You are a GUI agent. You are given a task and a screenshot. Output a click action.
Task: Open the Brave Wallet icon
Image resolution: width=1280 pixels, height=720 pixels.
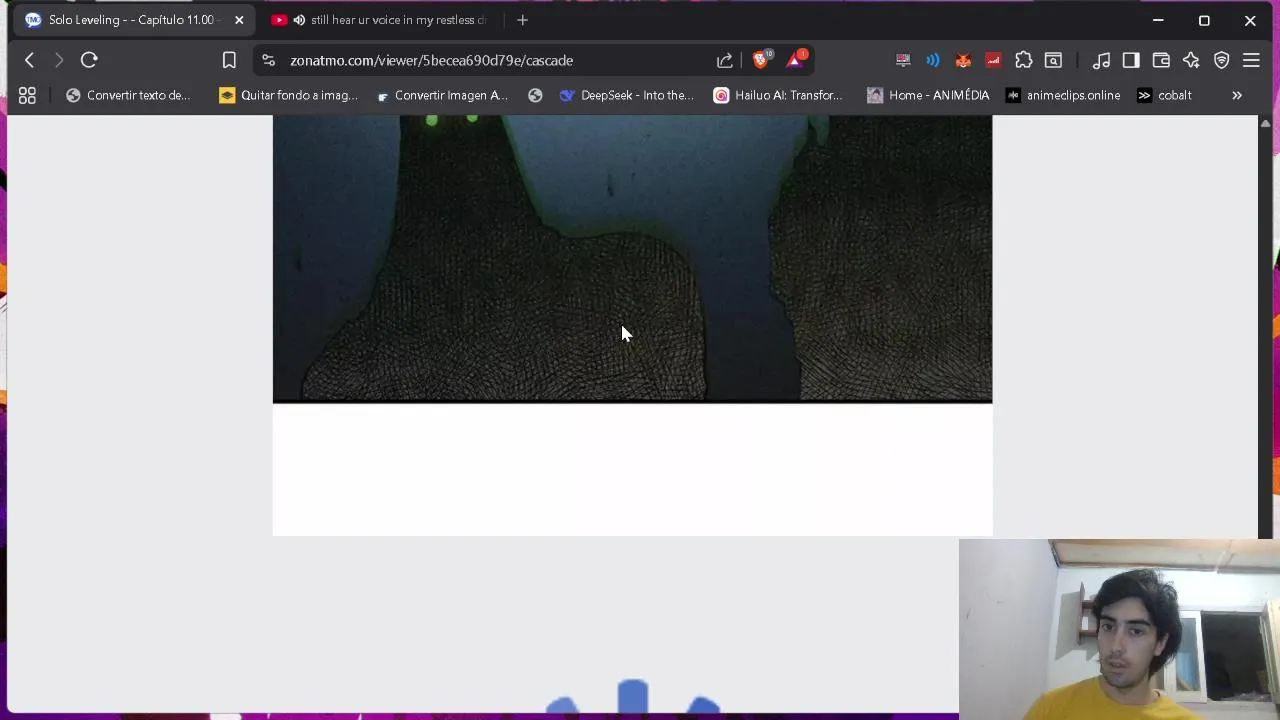(1161, 60)
